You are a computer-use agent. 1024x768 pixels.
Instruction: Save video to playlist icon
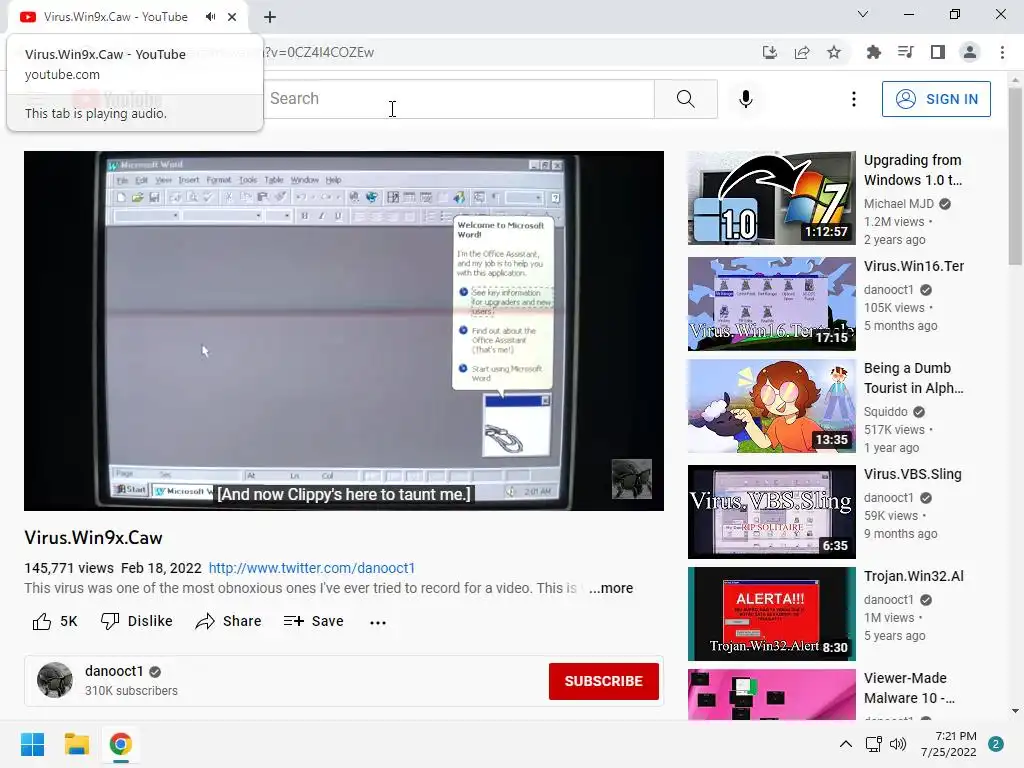[293, 621]
